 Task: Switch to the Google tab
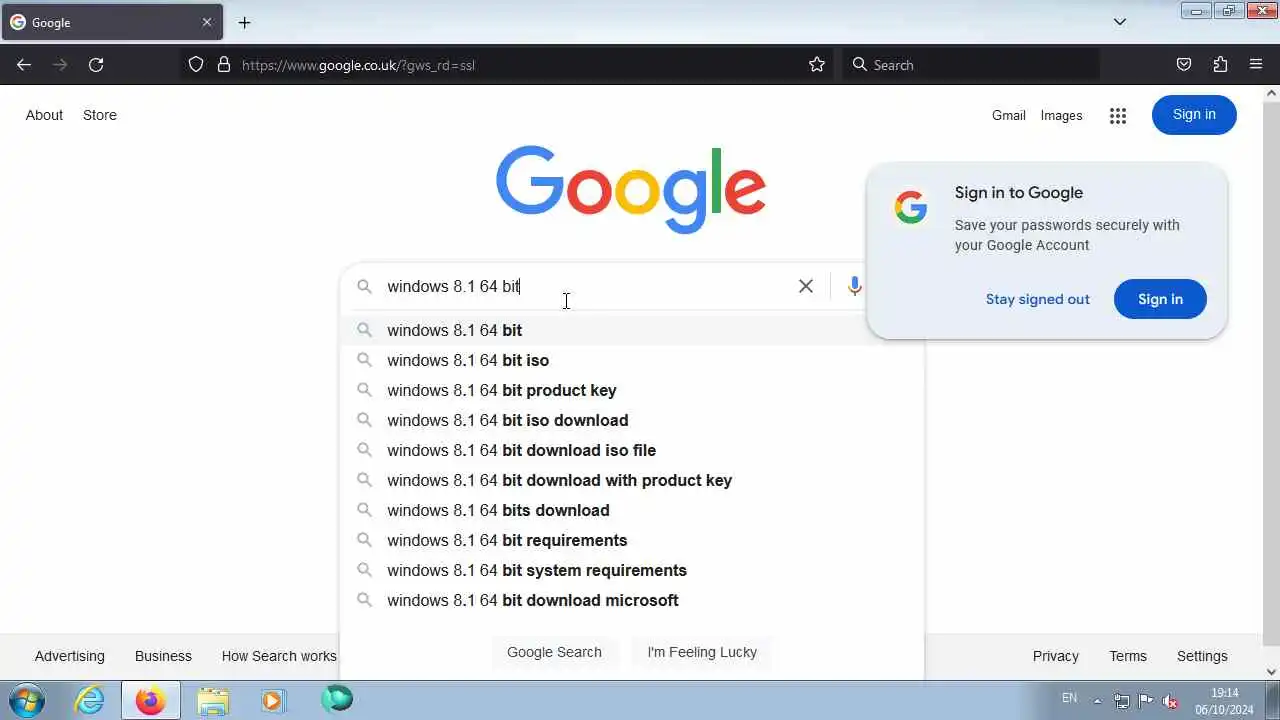pyautogui.click(x=112, y=22)
